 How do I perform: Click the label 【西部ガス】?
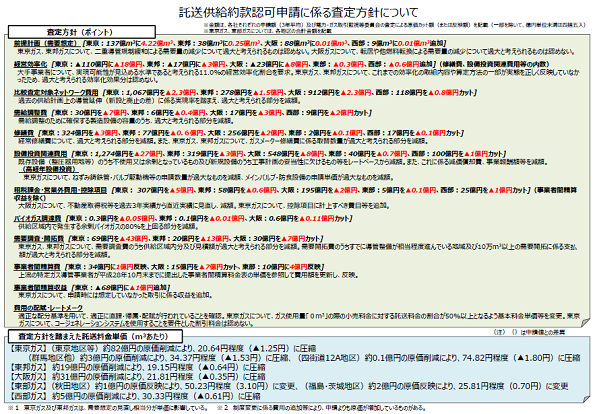(28, 396)
